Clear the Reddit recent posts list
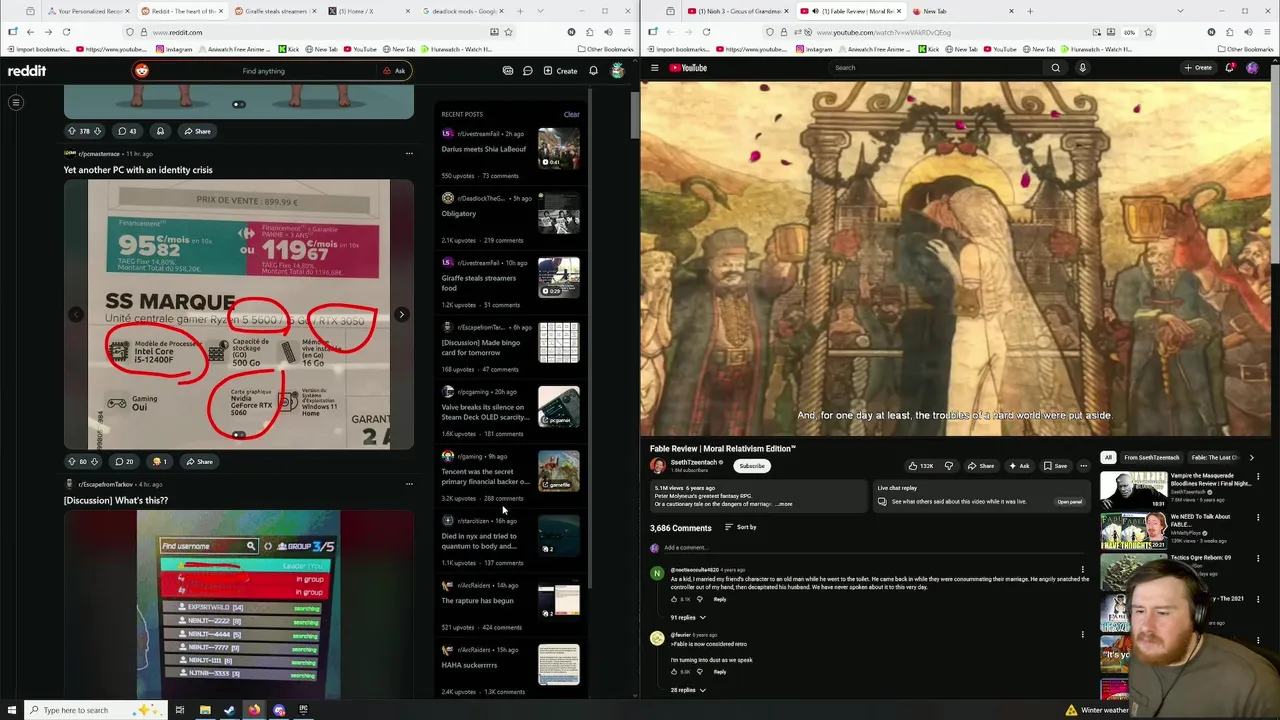 pos(571,114)
